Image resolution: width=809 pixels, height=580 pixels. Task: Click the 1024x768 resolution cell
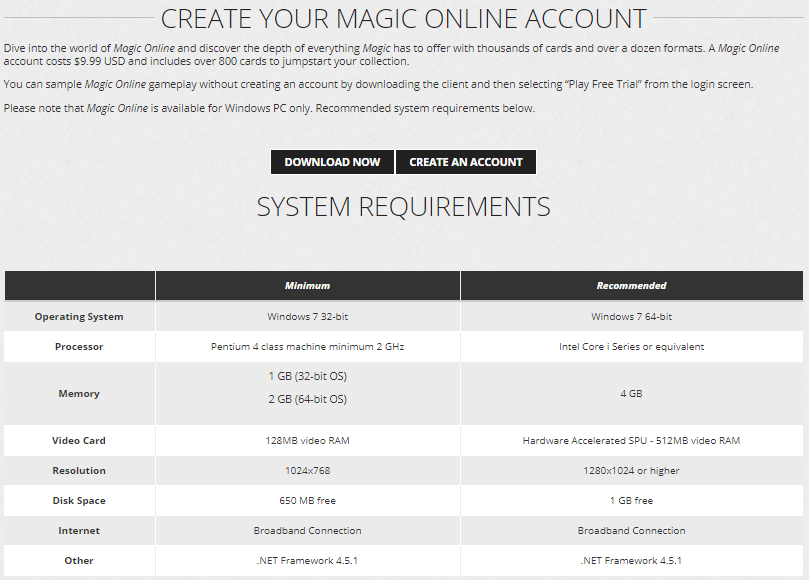308,470
